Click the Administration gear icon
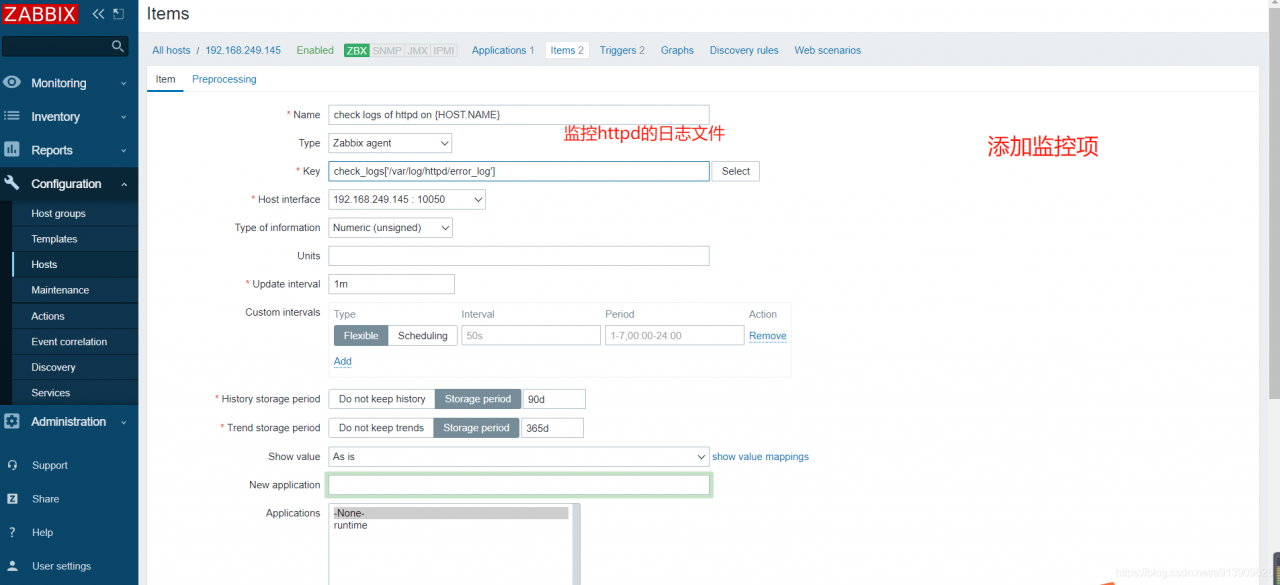Viewport: 1280px width, 585px height. [x=12, y=421]
